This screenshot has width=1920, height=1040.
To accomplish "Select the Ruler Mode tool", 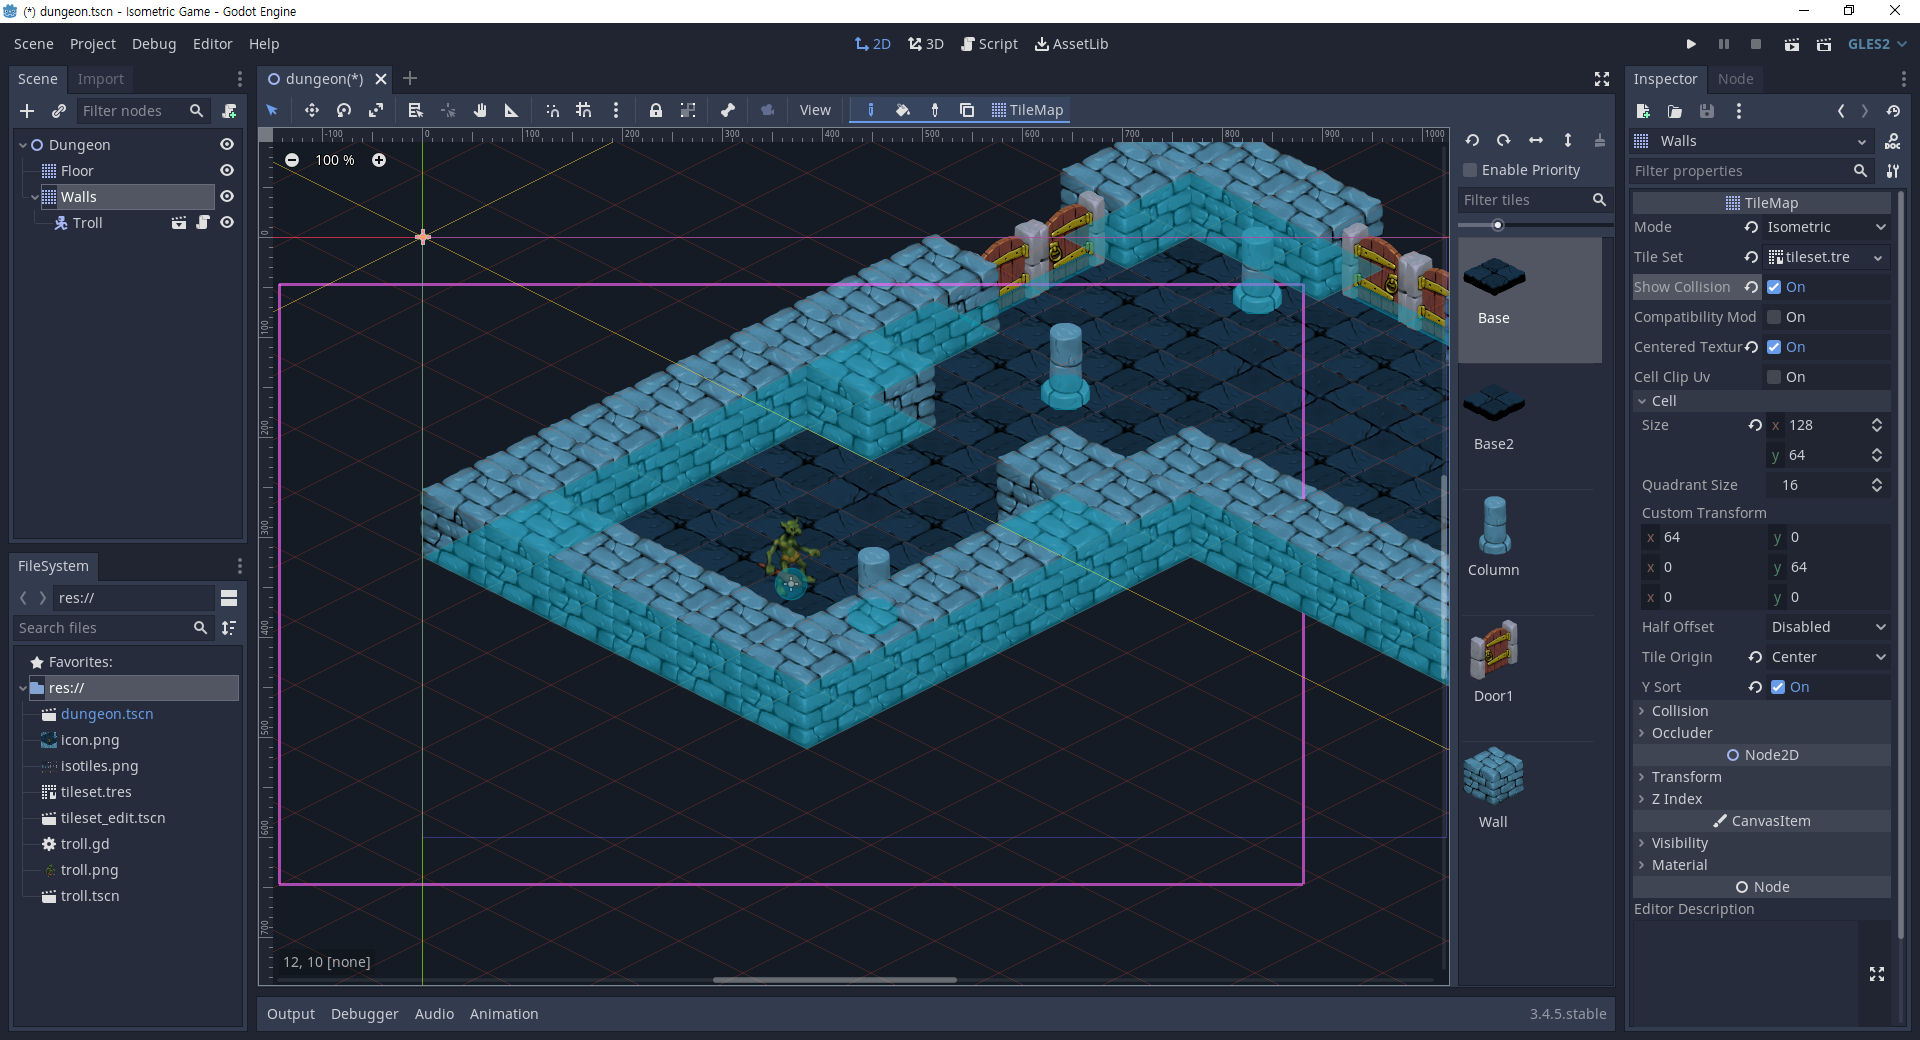I will click(511, 110).
